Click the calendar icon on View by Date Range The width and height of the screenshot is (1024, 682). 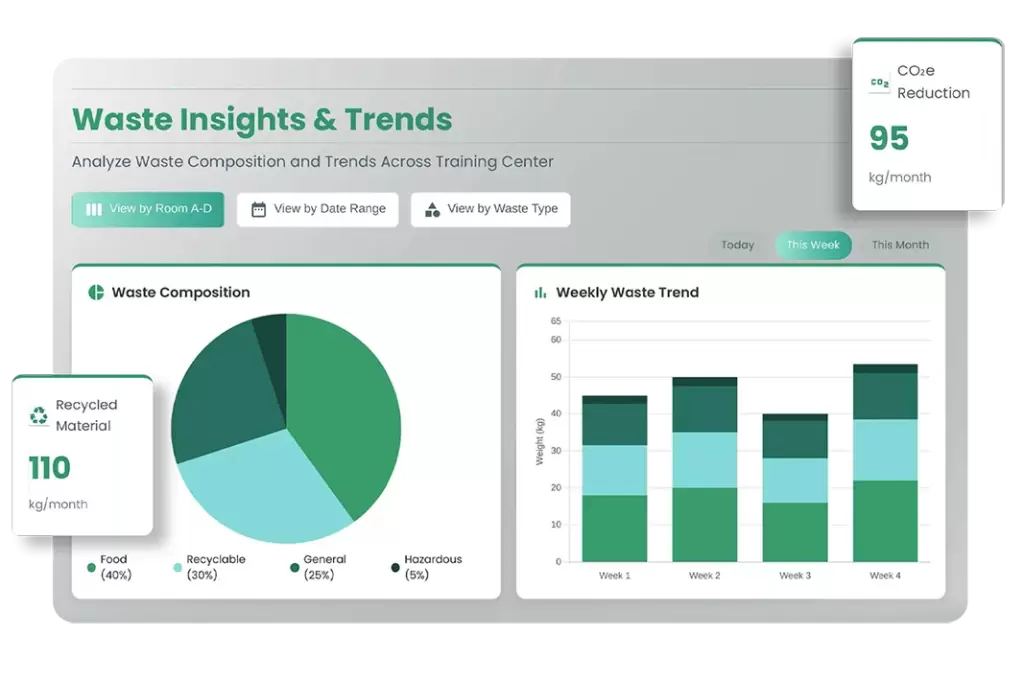[256, 209]
